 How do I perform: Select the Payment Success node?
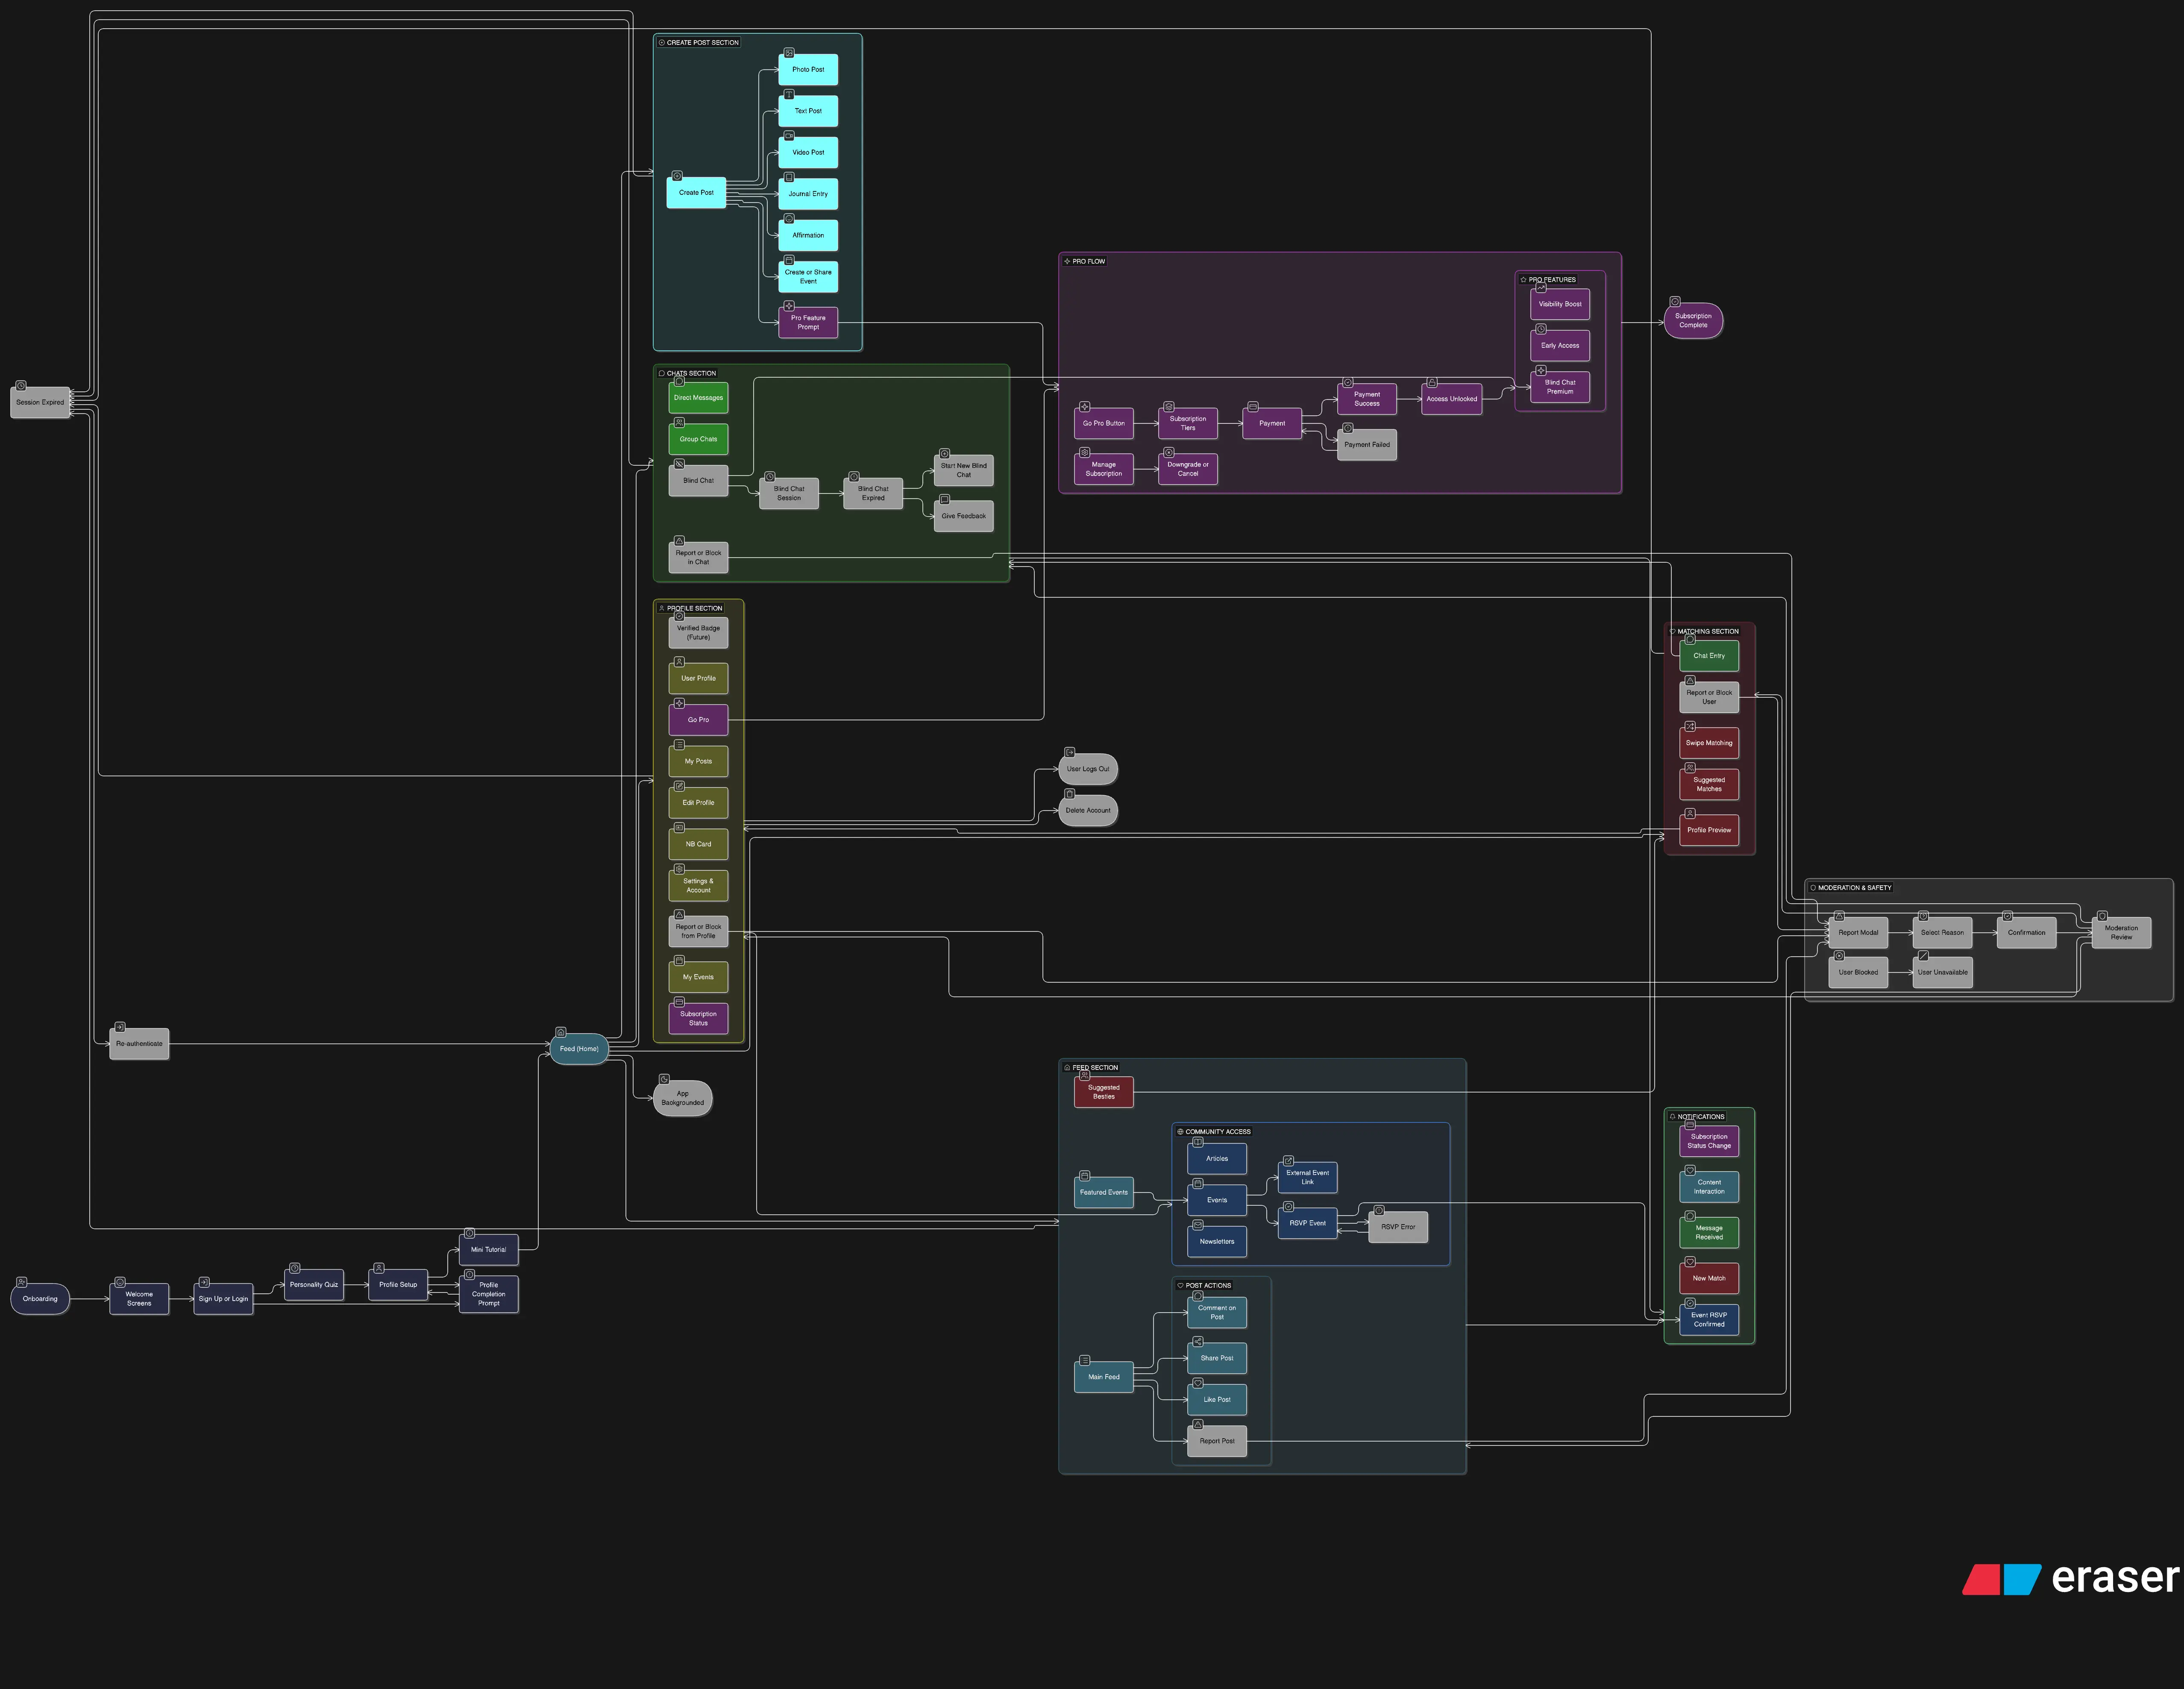(1367, 399)
